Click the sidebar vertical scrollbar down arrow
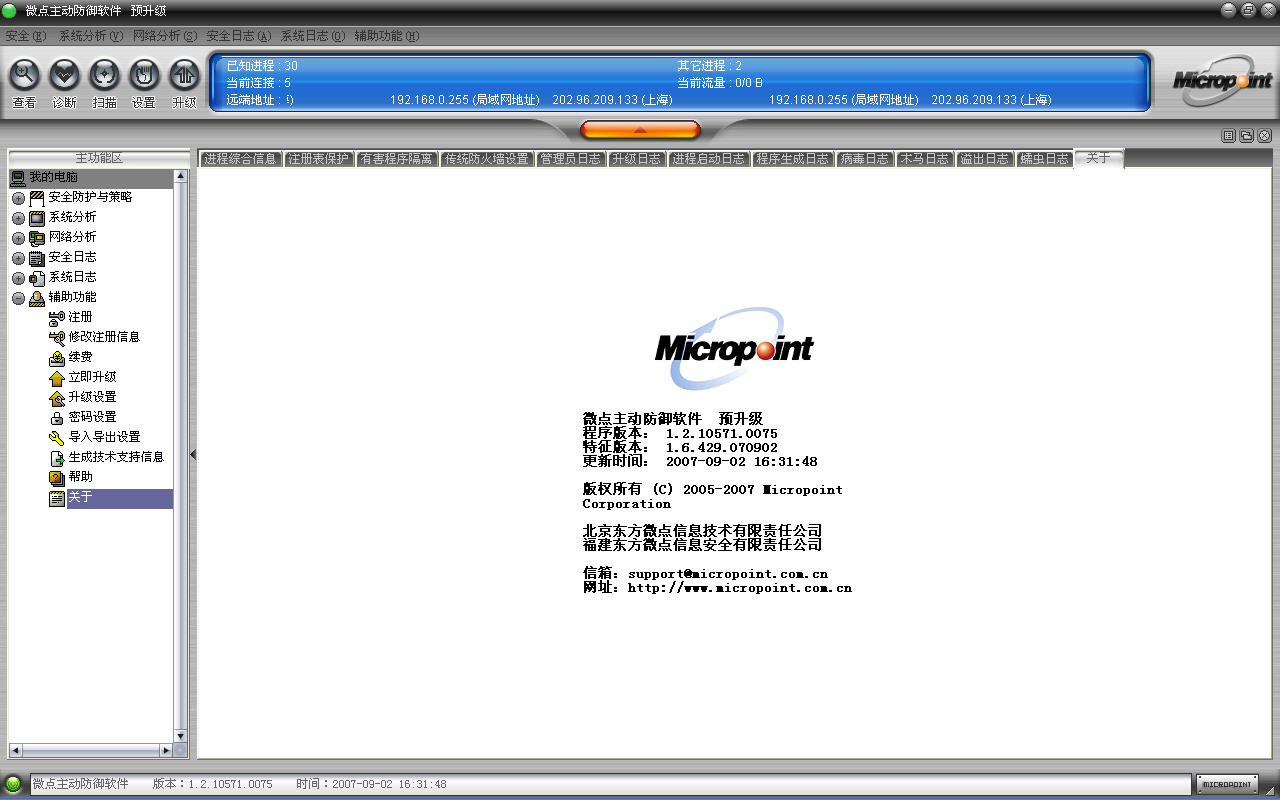This screenshot has height=800, width=1280. coord(181,736)
